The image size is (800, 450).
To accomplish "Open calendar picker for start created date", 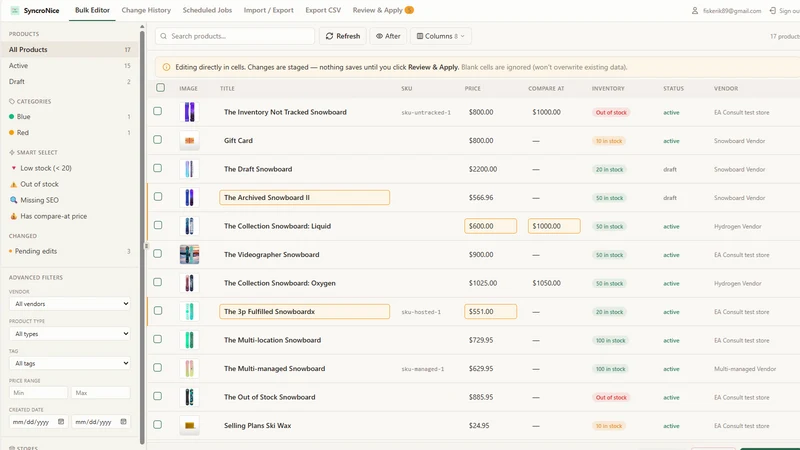I will point(61,422).
